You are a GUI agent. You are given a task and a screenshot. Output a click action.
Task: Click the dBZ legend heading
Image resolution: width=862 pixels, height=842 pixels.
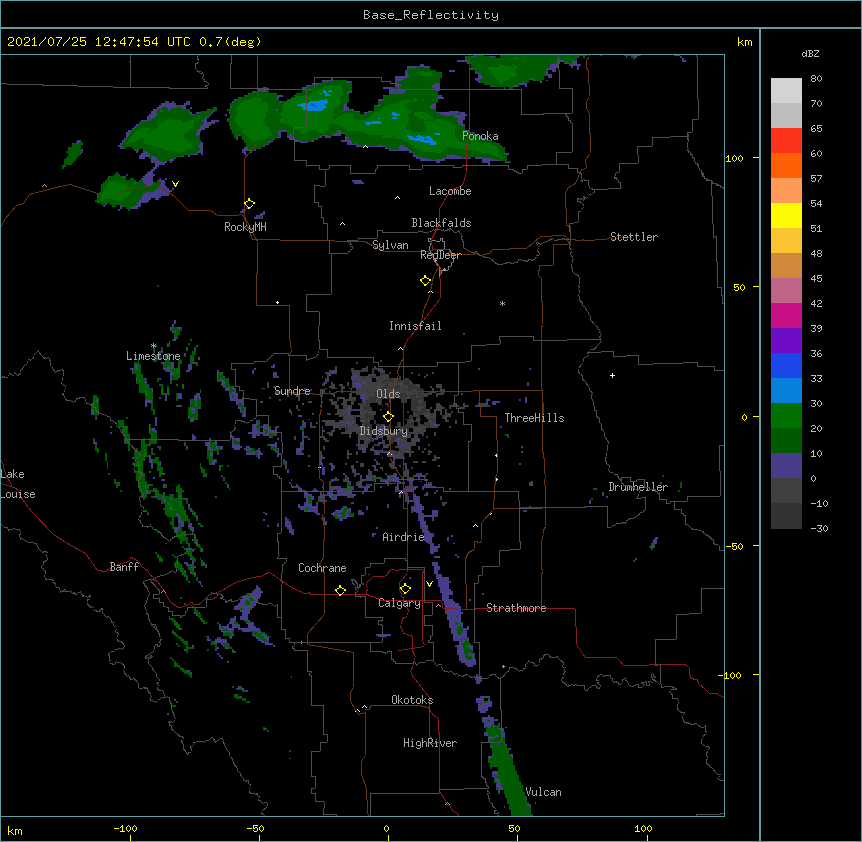(x=810, y=54)
